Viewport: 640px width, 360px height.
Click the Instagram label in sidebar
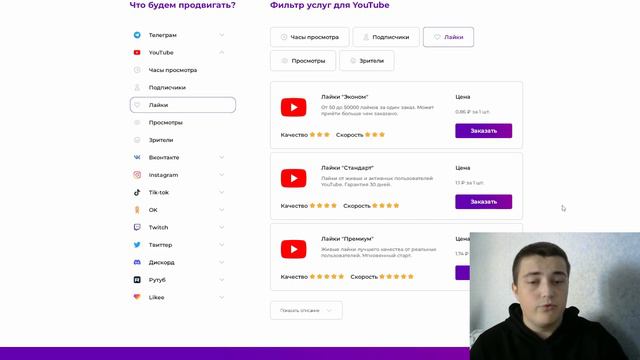pos(163,175)
